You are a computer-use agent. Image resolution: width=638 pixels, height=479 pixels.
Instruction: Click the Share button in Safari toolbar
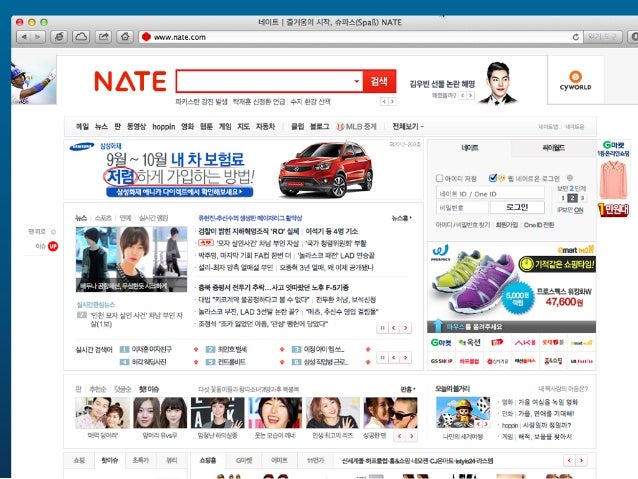click(x=103, y=37)
